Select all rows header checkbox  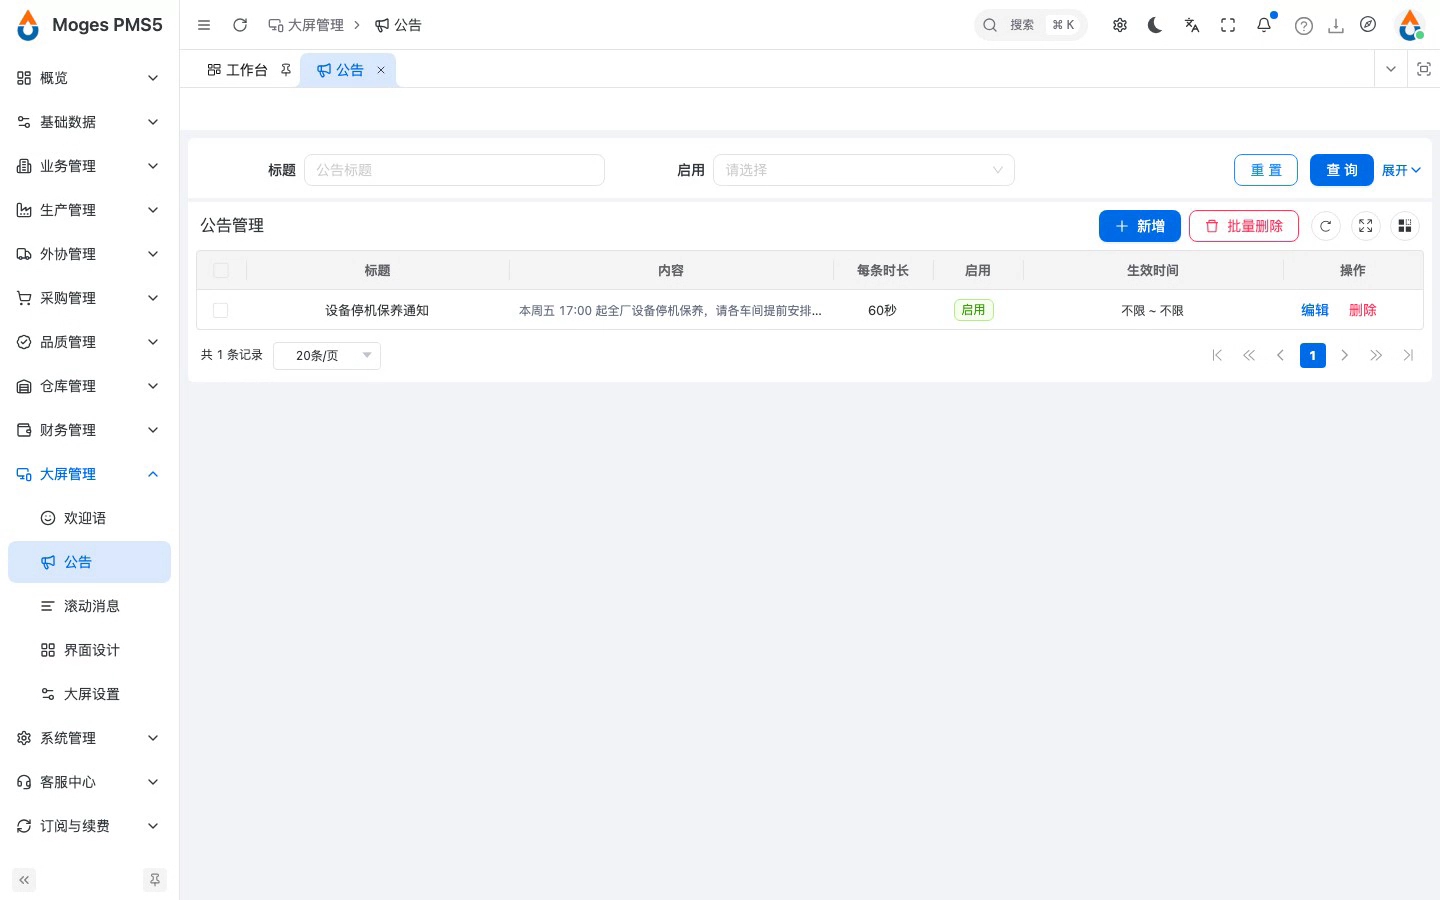tap(221, 271)
